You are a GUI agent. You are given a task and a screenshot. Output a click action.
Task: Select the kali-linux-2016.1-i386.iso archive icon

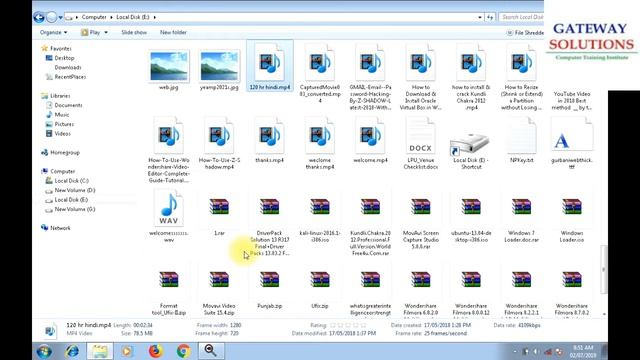click(320, 207)
